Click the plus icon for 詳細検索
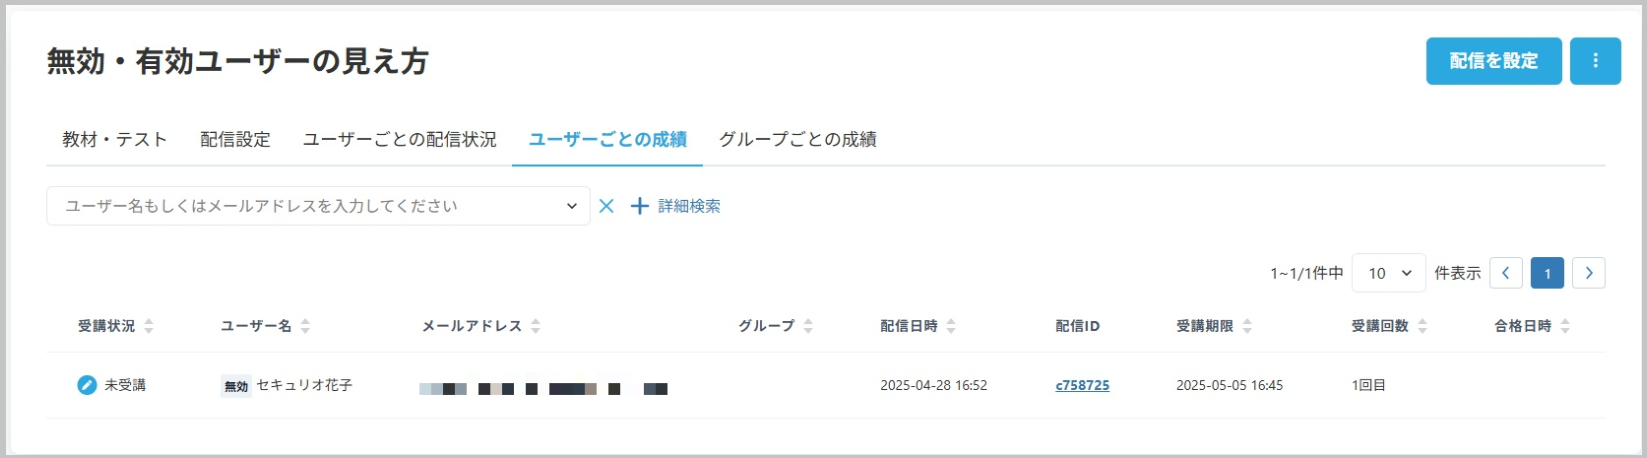 (x=640, y=206)
